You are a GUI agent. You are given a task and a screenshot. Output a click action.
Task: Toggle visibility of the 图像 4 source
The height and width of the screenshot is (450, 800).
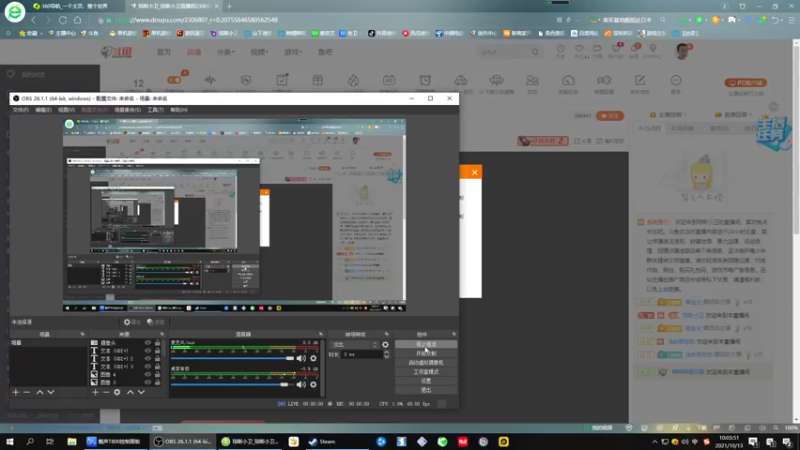tap(148, 374)
